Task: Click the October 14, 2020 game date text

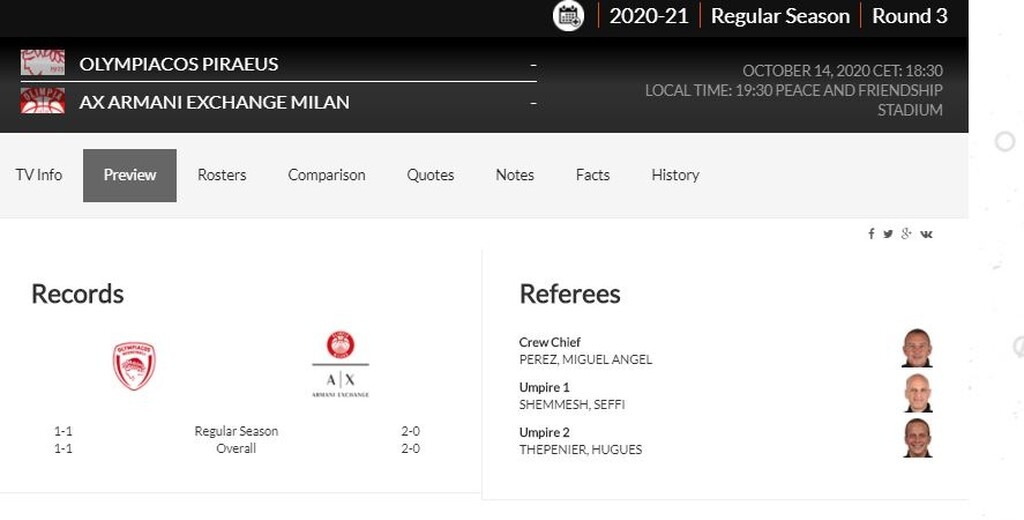Action: coord(842,71)
